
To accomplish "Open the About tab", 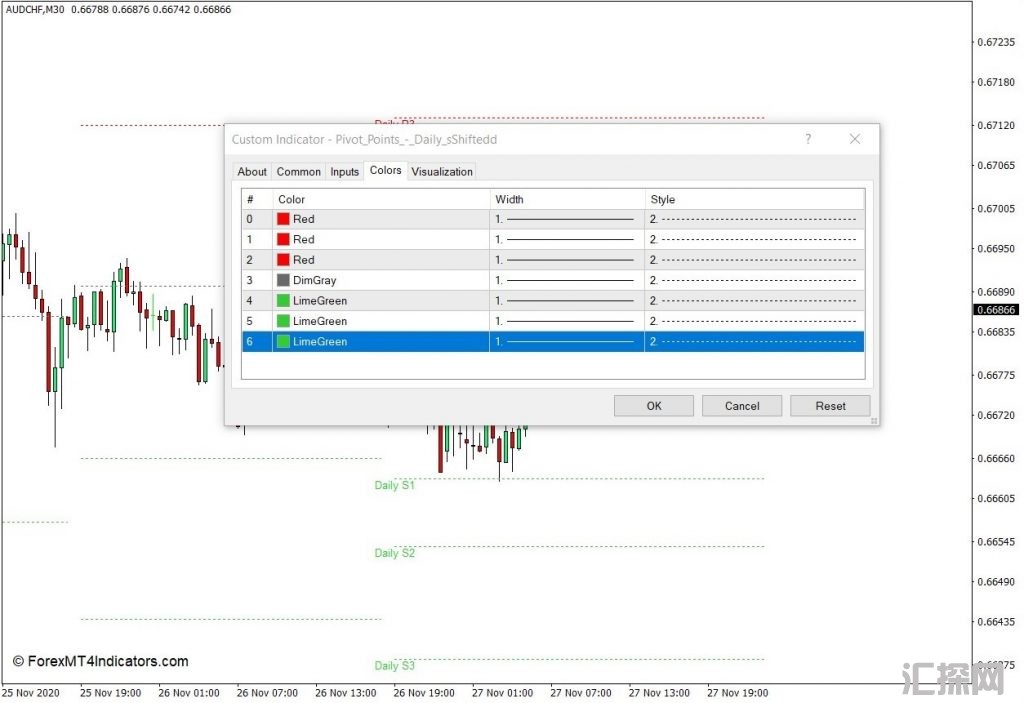I will tap(252, 172).
